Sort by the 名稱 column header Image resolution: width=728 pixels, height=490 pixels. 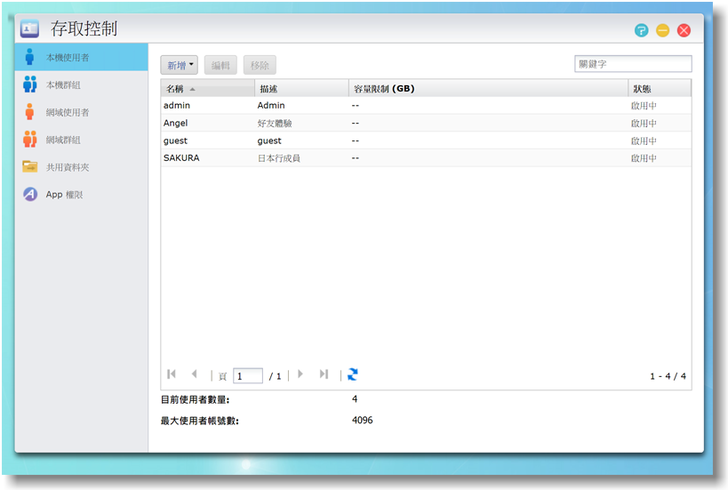[207, 88]
